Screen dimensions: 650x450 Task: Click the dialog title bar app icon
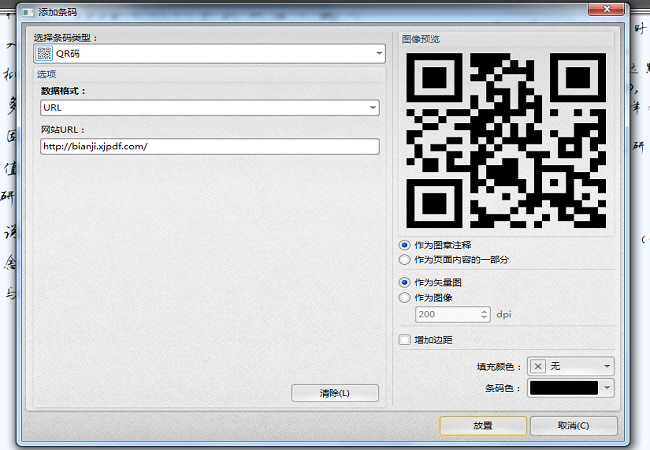coord(28,12)
